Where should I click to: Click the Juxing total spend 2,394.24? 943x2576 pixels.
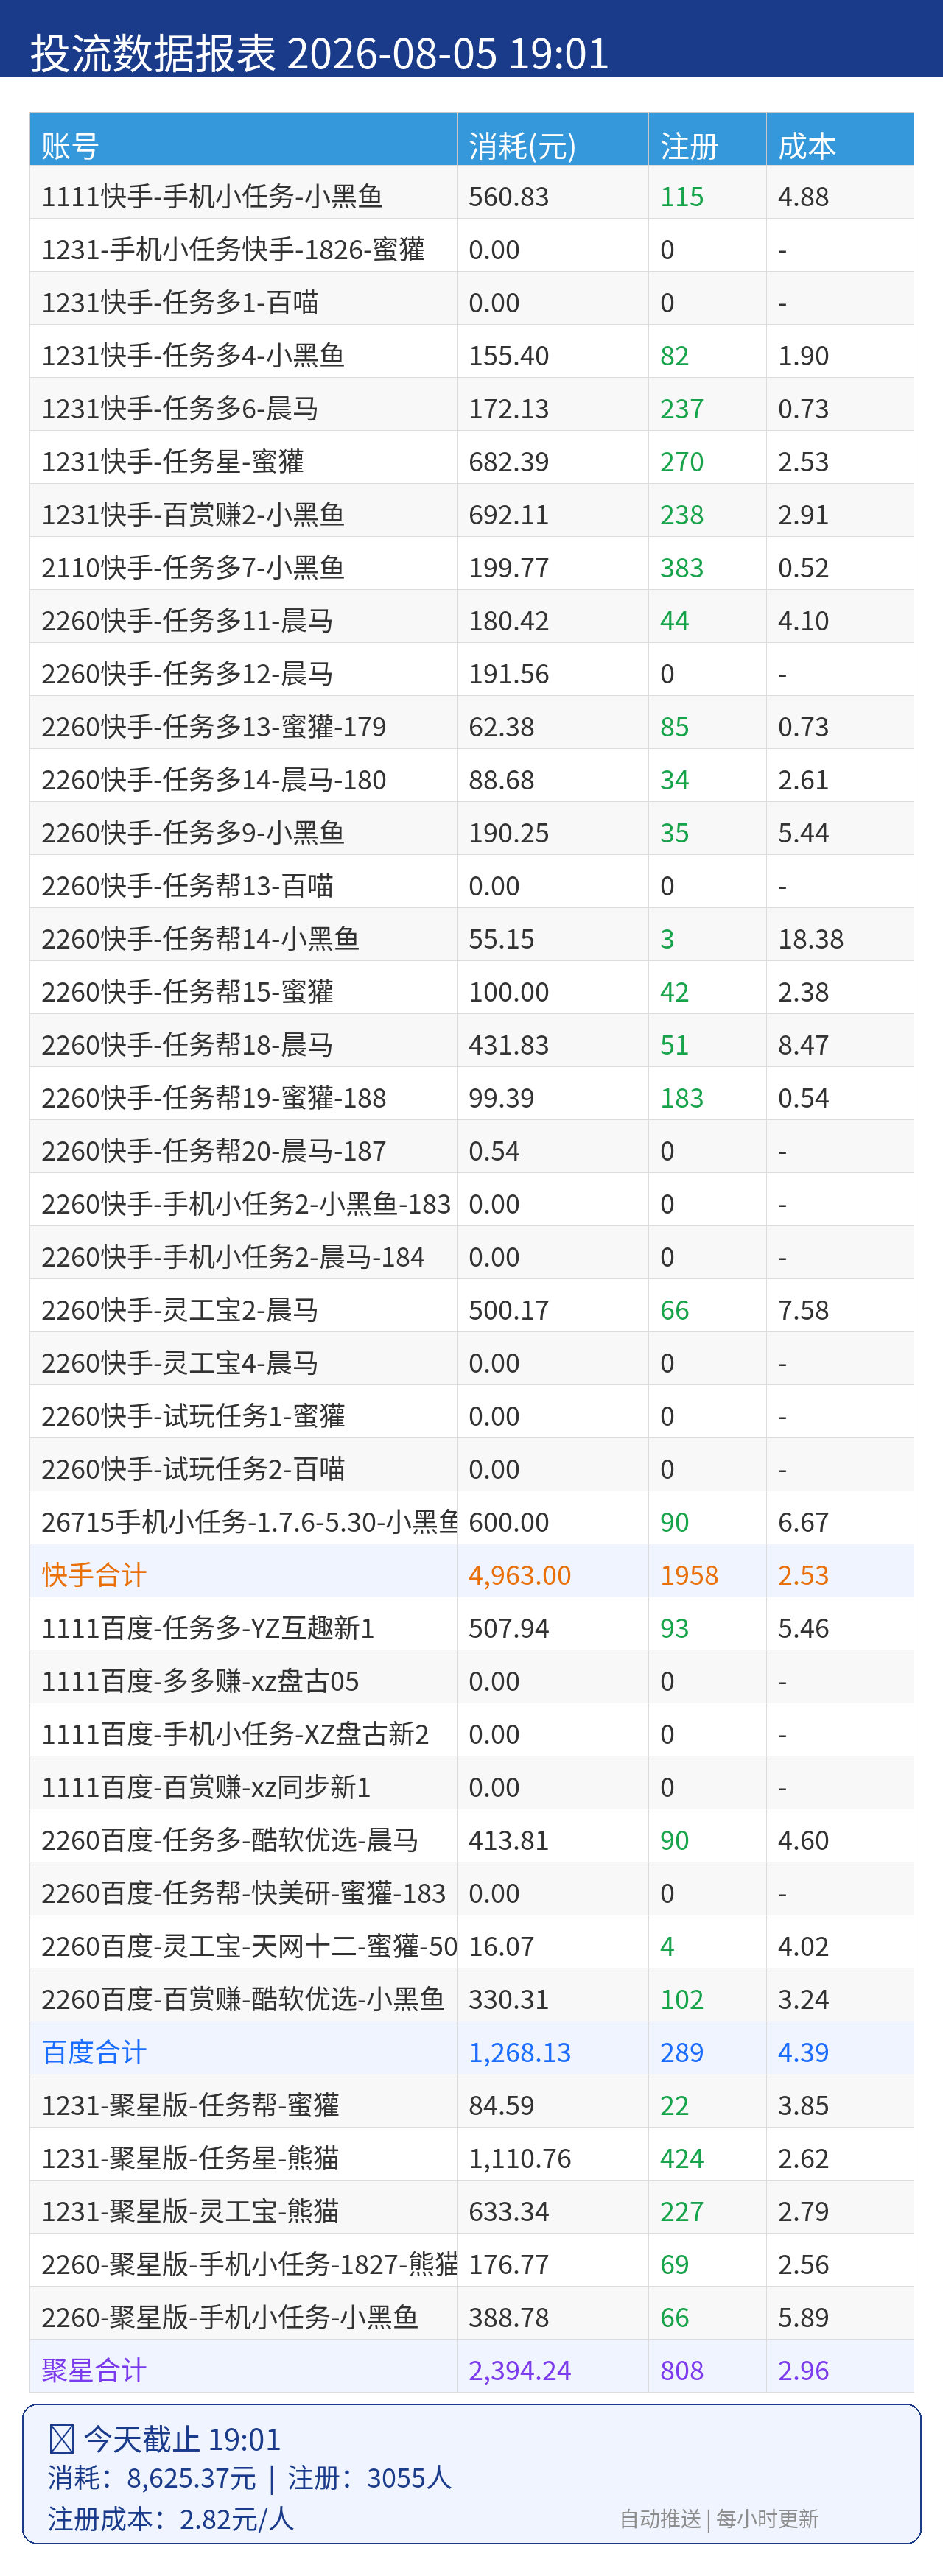pyautogui.click(x=520, y=2370)
